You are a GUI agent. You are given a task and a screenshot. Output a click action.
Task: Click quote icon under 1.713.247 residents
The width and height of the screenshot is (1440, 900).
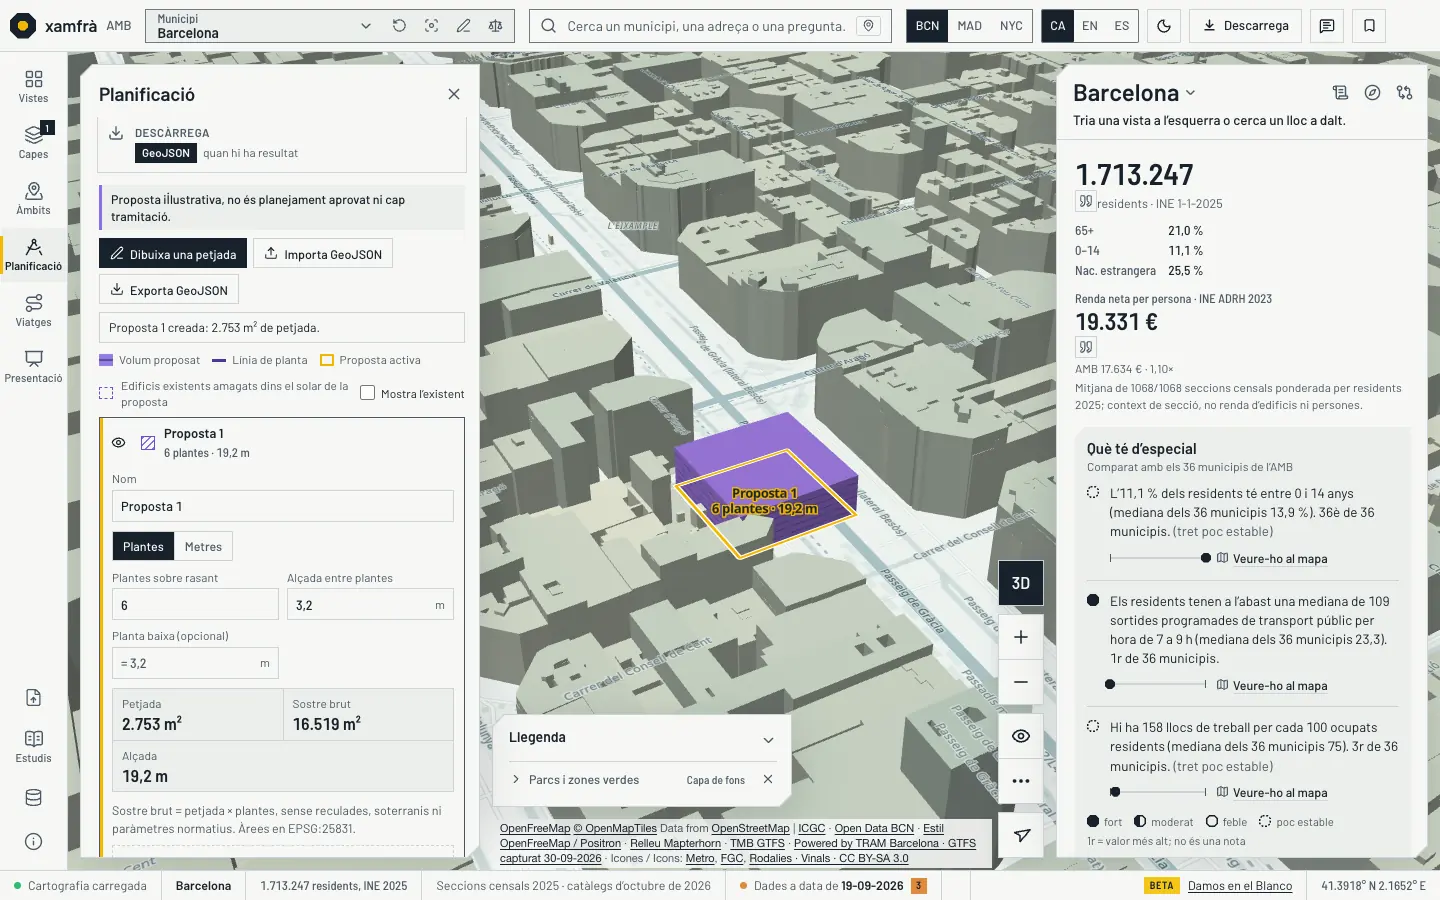point(1085,202)
